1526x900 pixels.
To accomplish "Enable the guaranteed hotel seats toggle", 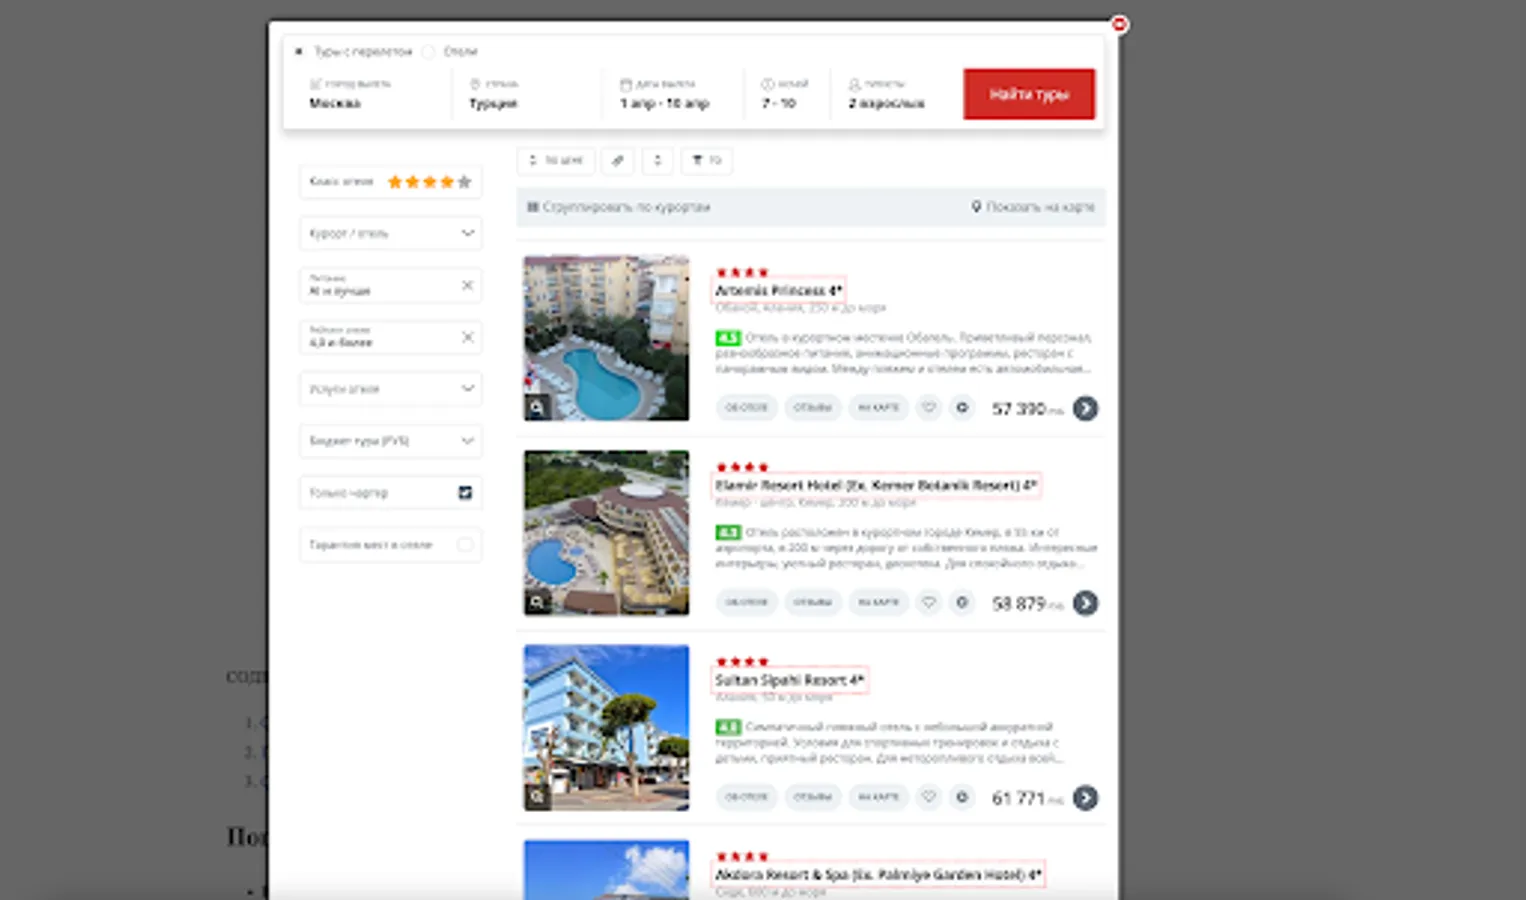I will (465, 545).
